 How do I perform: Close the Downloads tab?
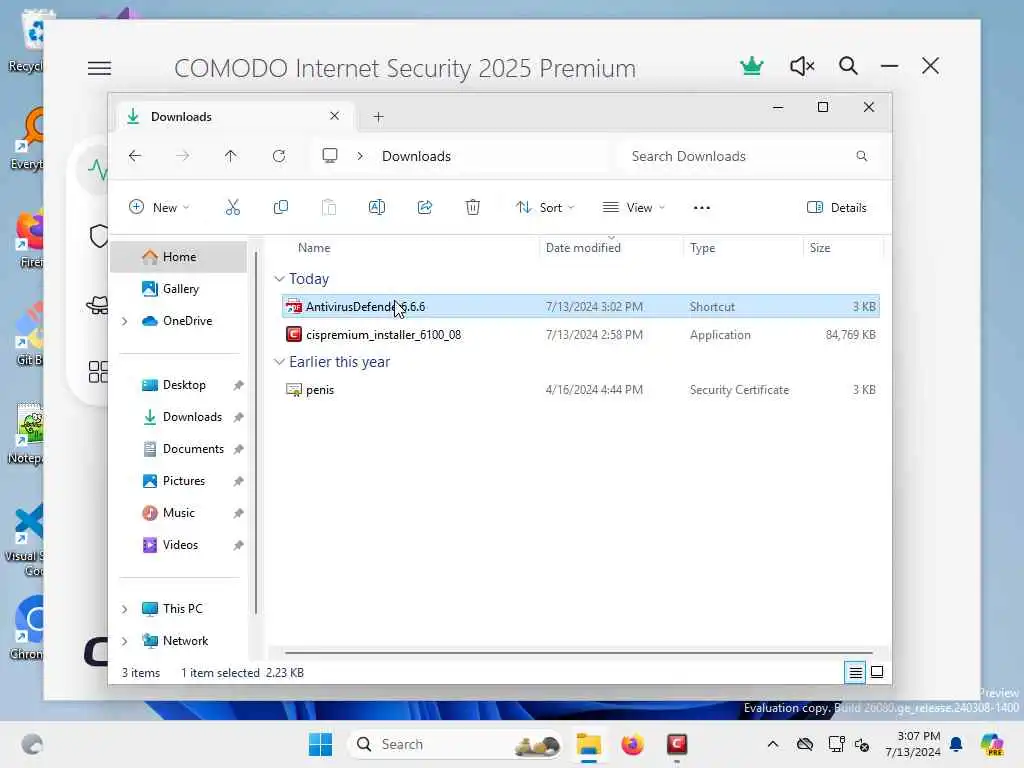pyautogui.click(x=334, y=116)
